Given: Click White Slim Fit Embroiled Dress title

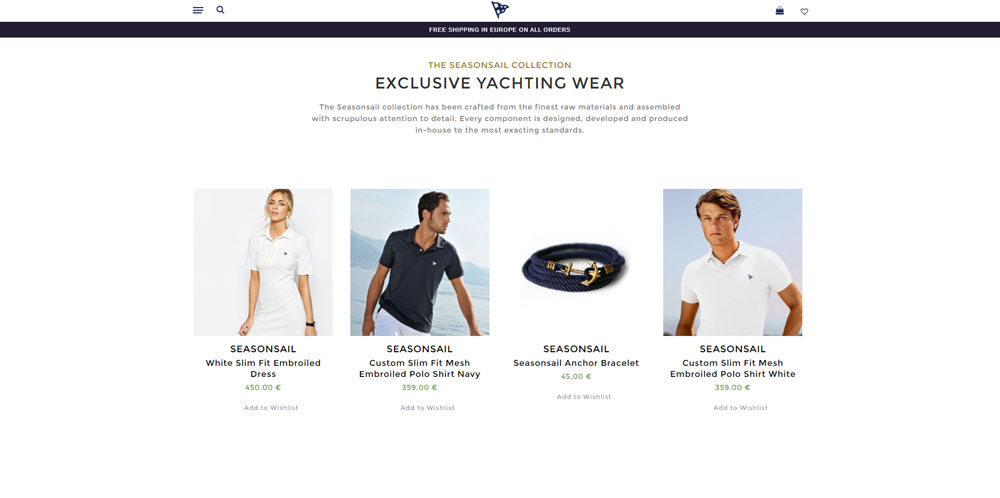Looking at the screenshot, I should [x=263, y=369].
